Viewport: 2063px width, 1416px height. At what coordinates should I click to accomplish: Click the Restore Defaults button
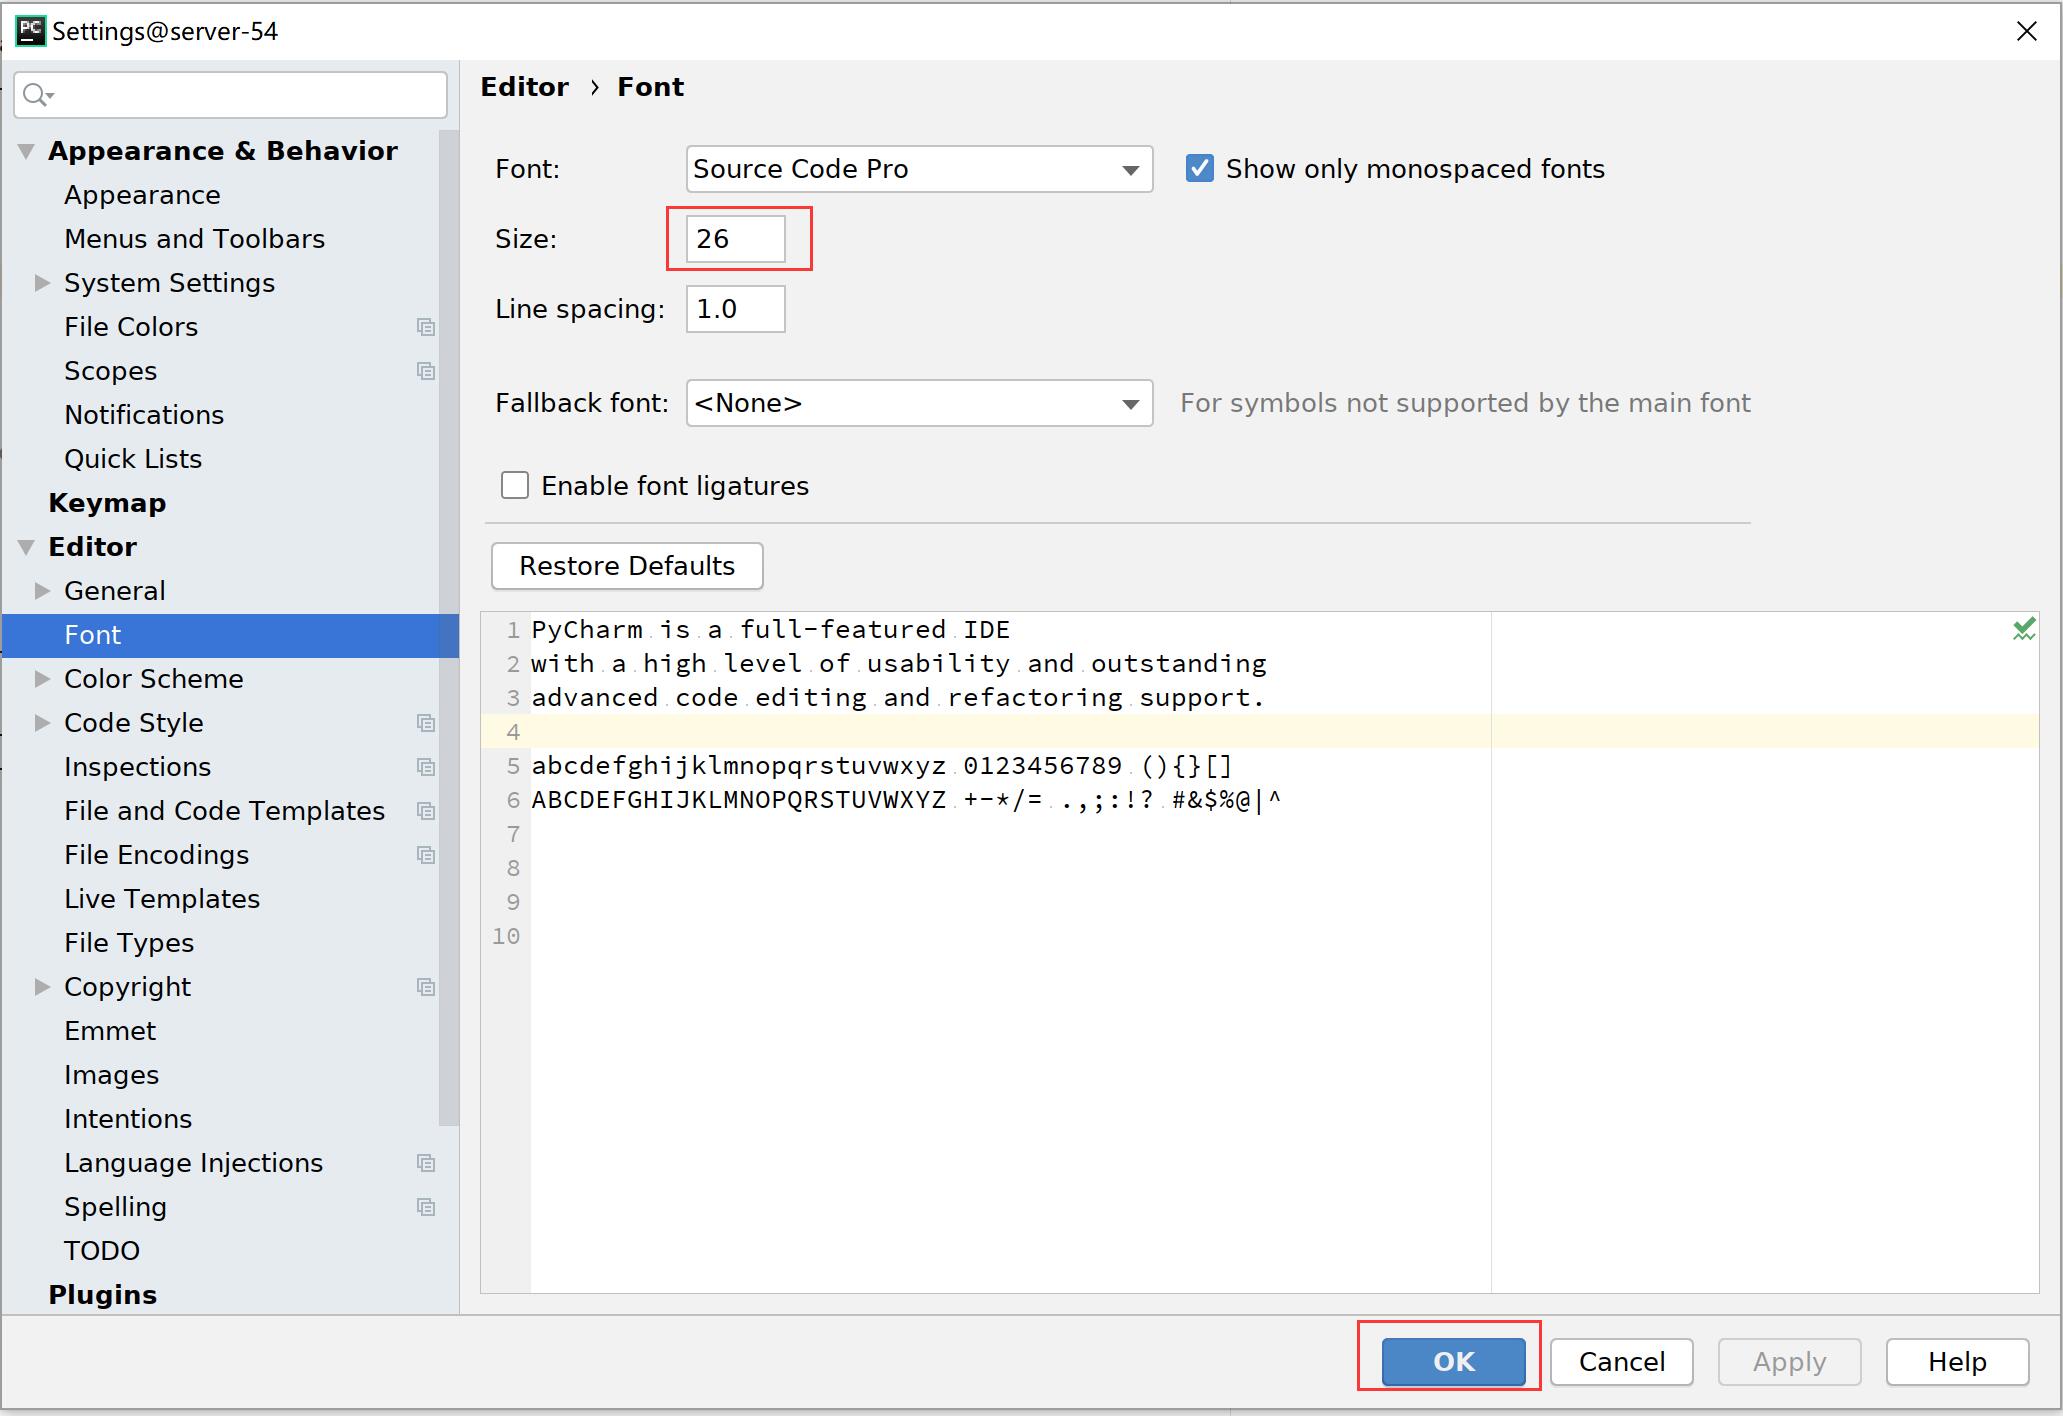tap(626, 566)
